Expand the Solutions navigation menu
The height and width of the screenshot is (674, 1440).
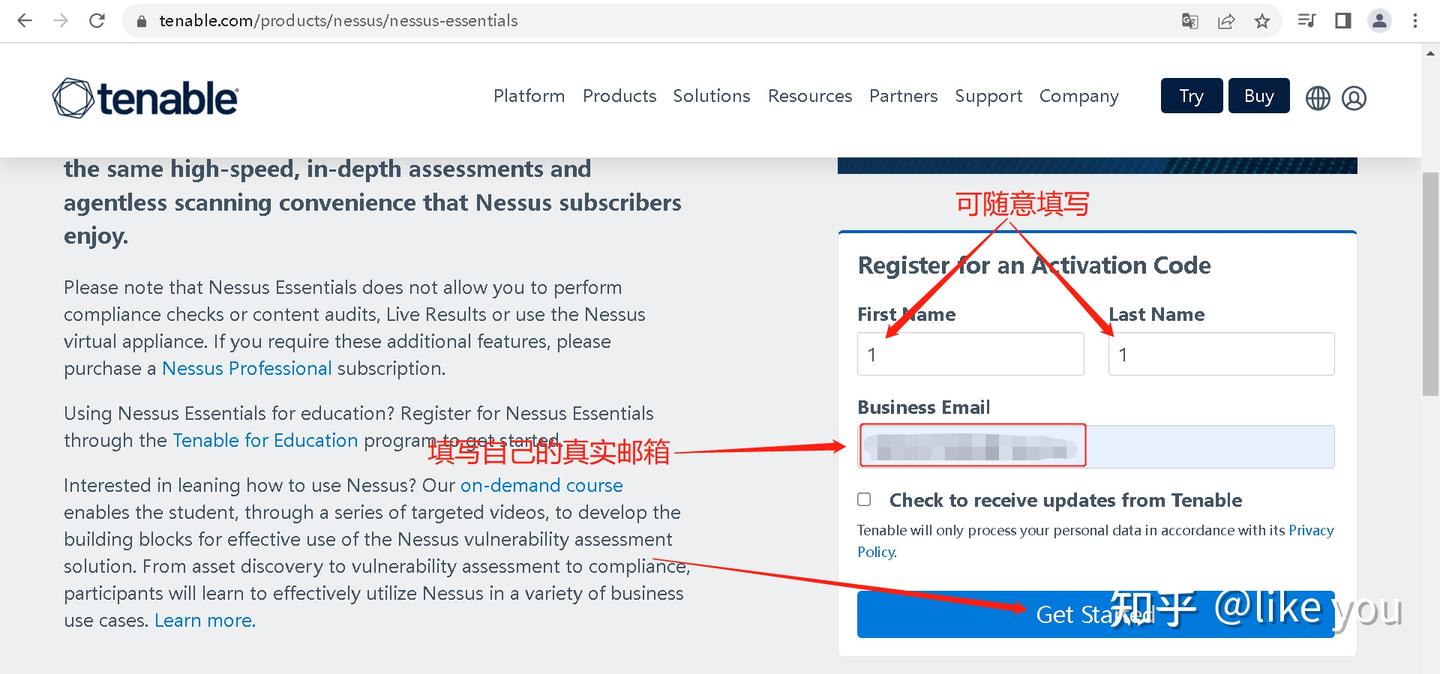coord(711,96)
